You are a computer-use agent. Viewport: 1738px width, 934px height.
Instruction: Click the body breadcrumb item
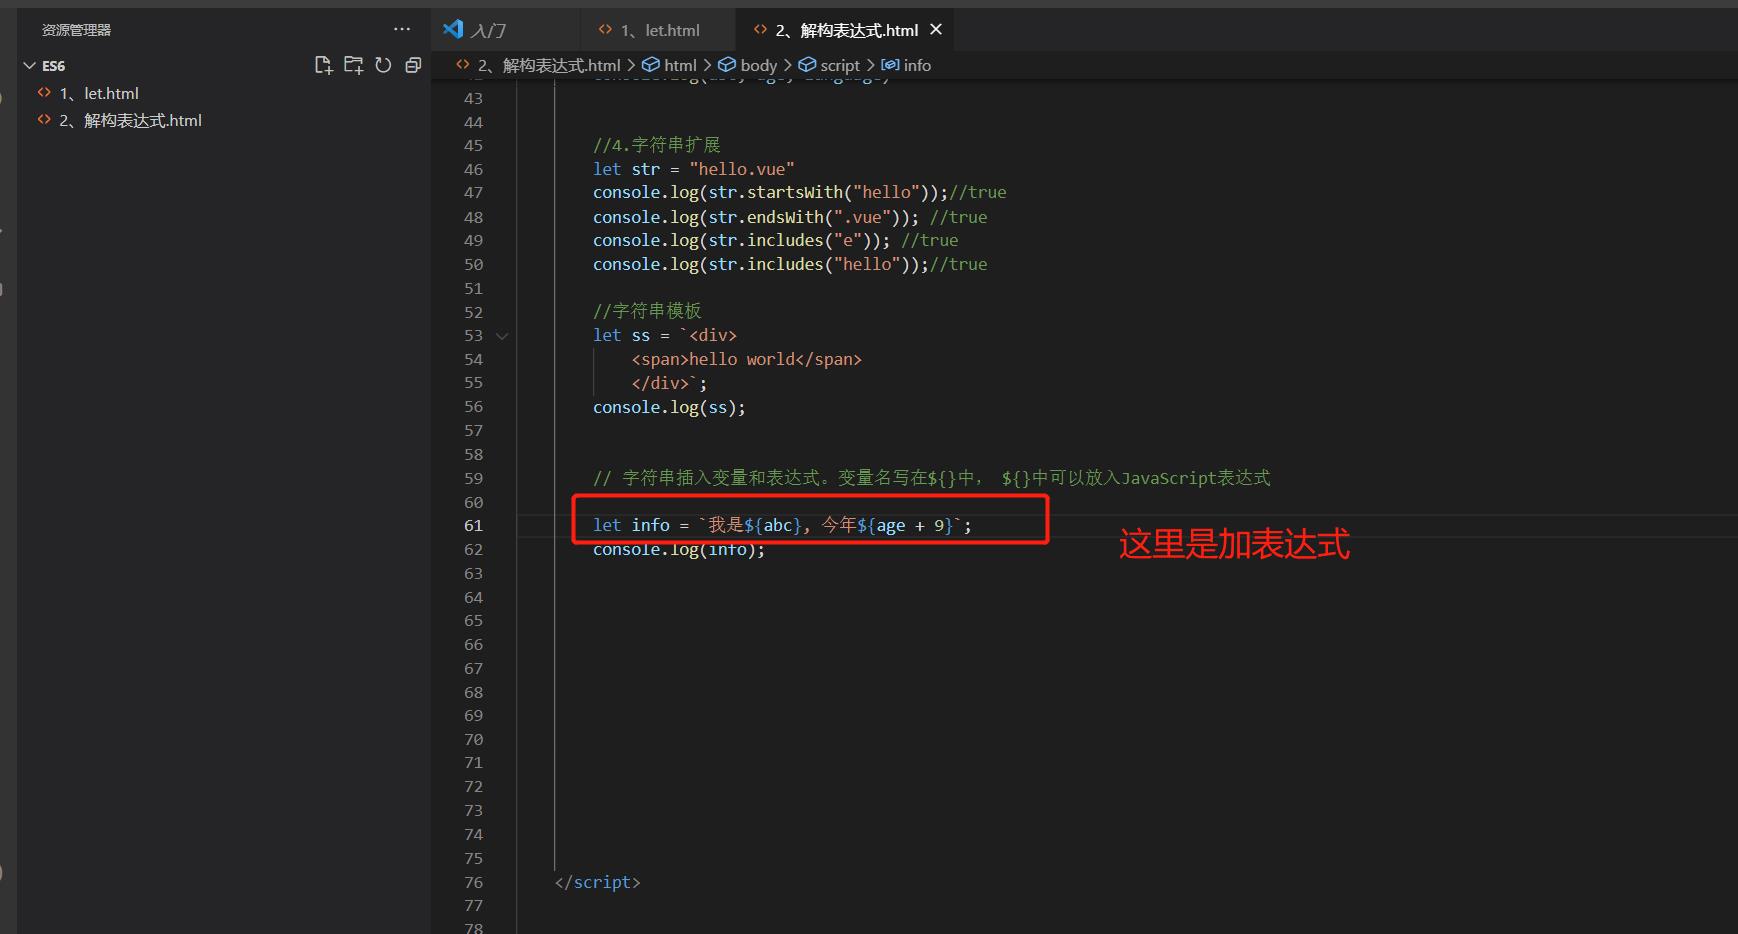coord(758,65)
